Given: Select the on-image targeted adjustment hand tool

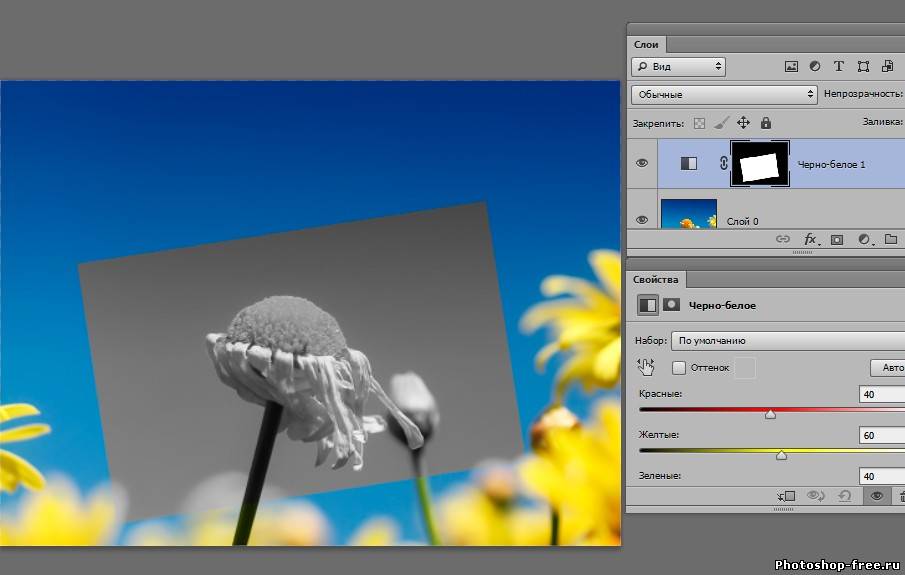Looking at the screenshot, I should point(646,367).
